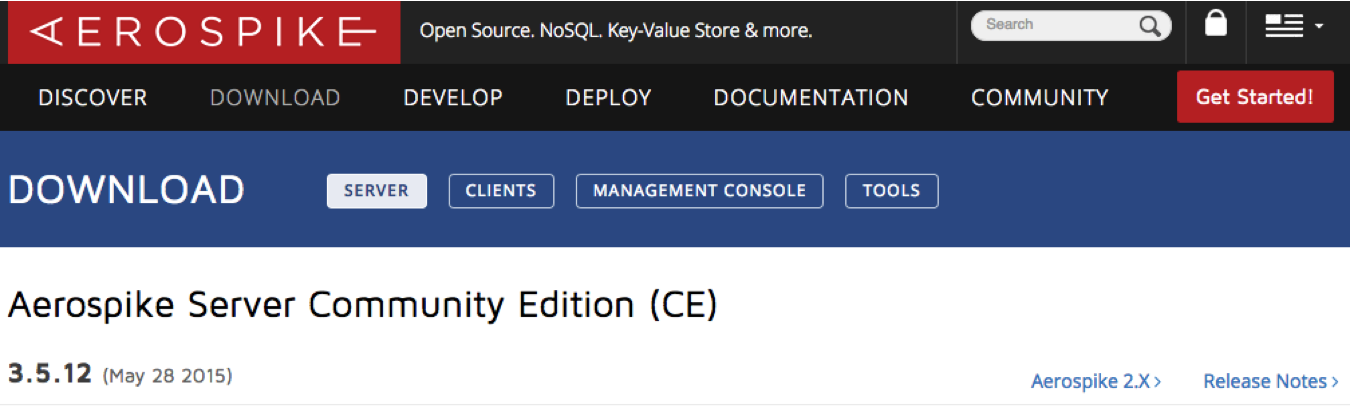The height and width of the screenshot is (411, 1350).
Task: Open the DOWNLOAD menu item
Action: click(275, 98)
